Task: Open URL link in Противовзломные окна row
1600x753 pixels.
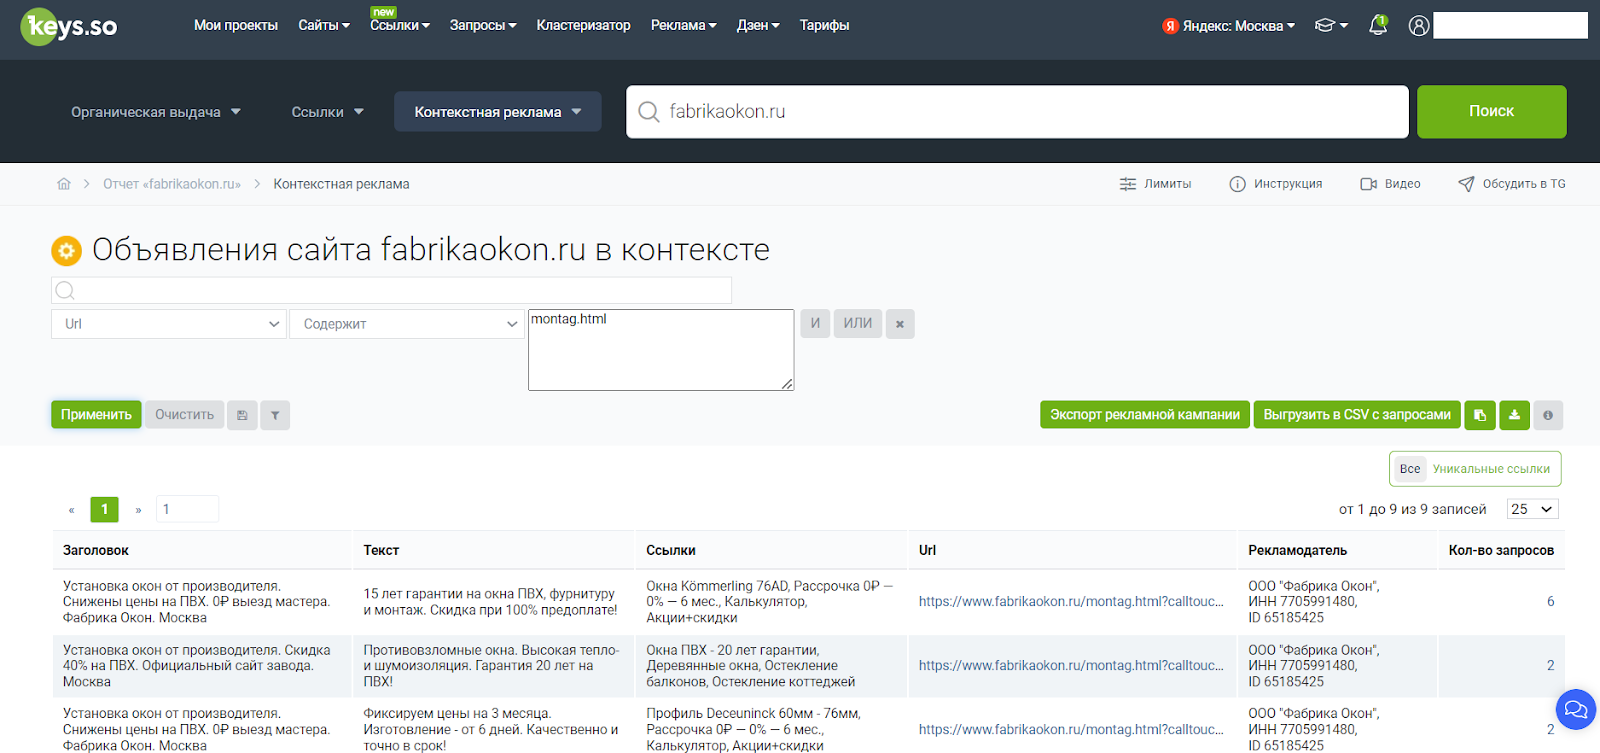Action: coord(1071,666)
